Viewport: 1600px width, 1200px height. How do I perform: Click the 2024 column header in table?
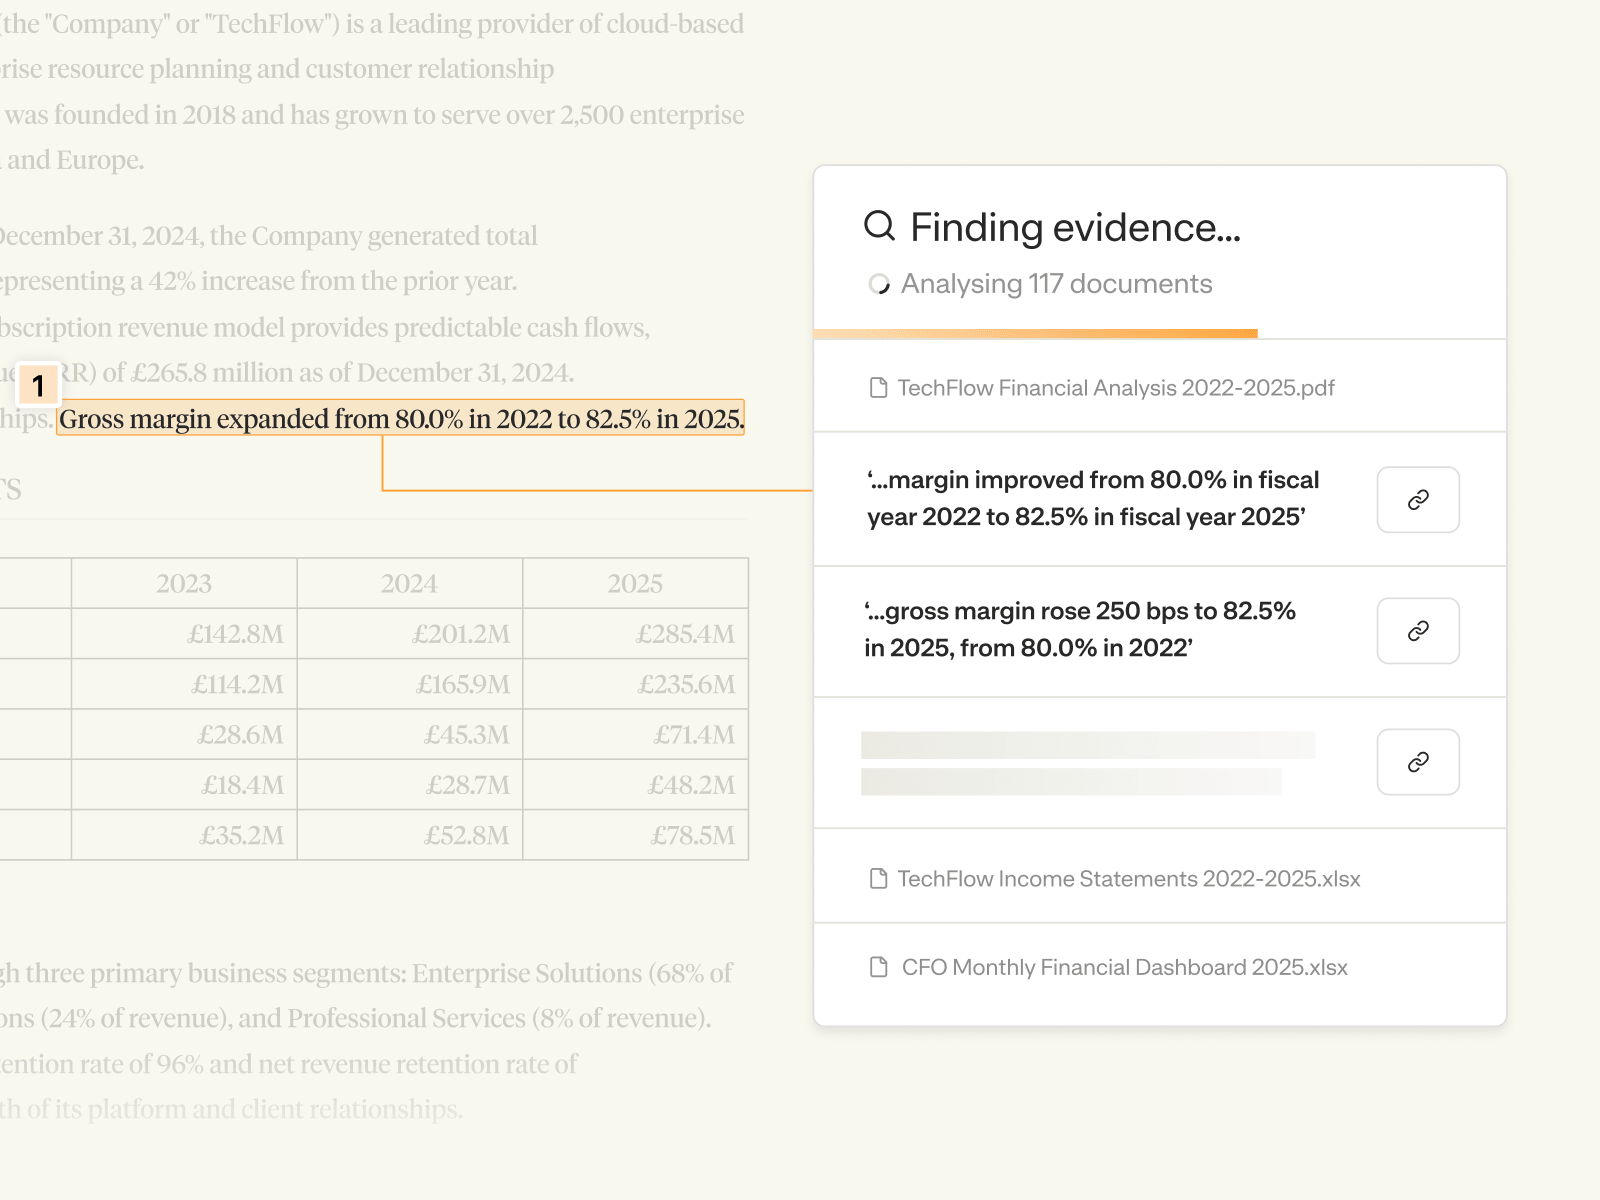pos(410,583)
